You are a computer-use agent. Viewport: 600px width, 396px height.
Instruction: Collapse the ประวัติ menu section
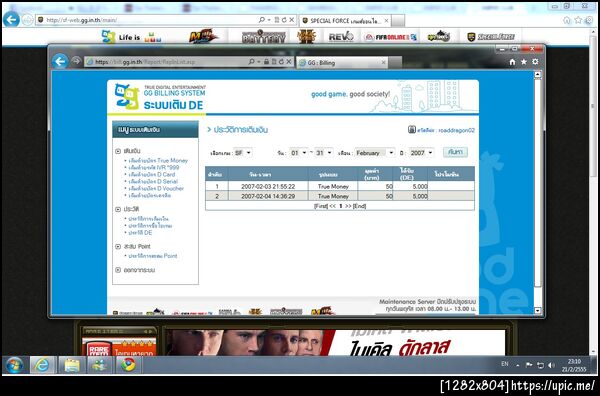point(118,209)
